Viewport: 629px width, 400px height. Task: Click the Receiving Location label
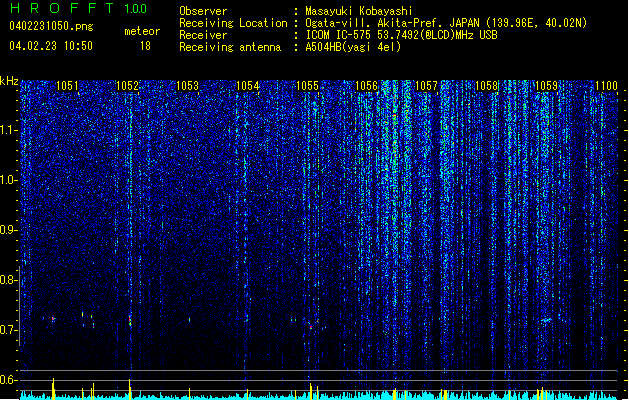(233, 23)
